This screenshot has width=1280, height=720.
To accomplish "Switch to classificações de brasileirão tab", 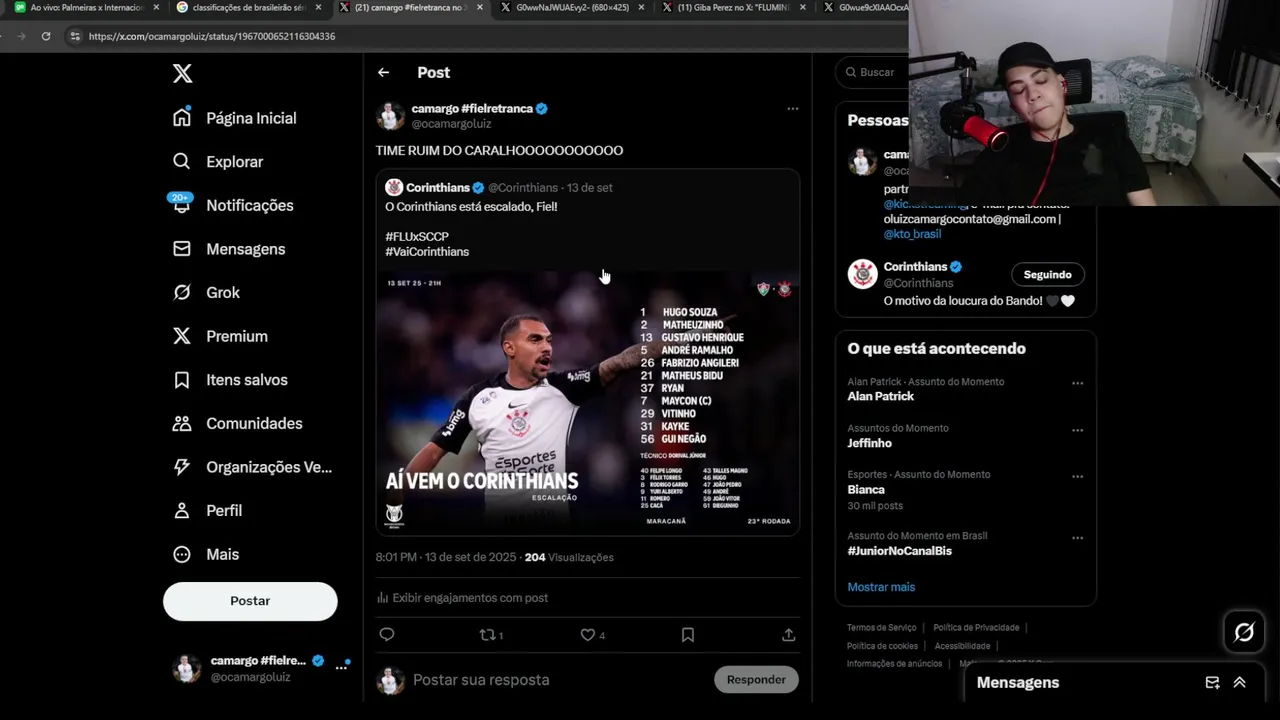I will (247, 7).
